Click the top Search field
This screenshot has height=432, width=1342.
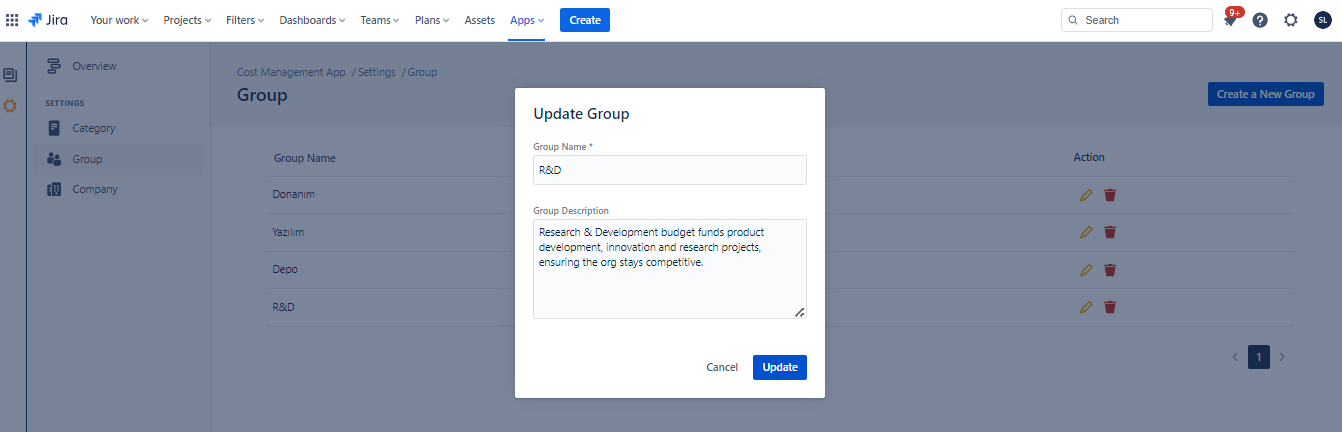coord(1137,20)
